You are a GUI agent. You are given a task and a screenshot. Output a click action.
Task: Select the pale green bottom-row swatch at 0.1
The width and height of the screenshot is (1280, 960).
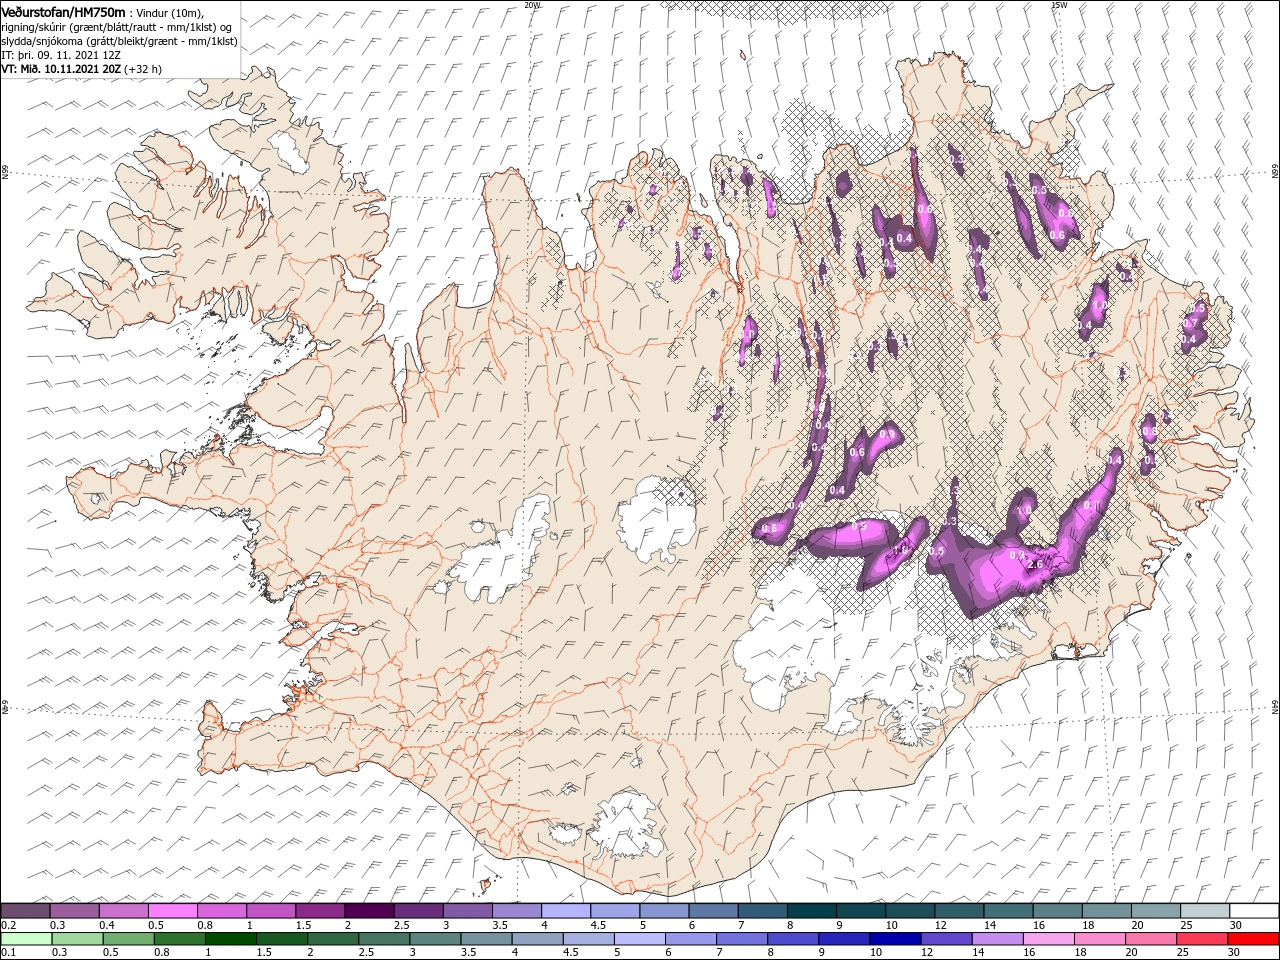tap(26, 939)
